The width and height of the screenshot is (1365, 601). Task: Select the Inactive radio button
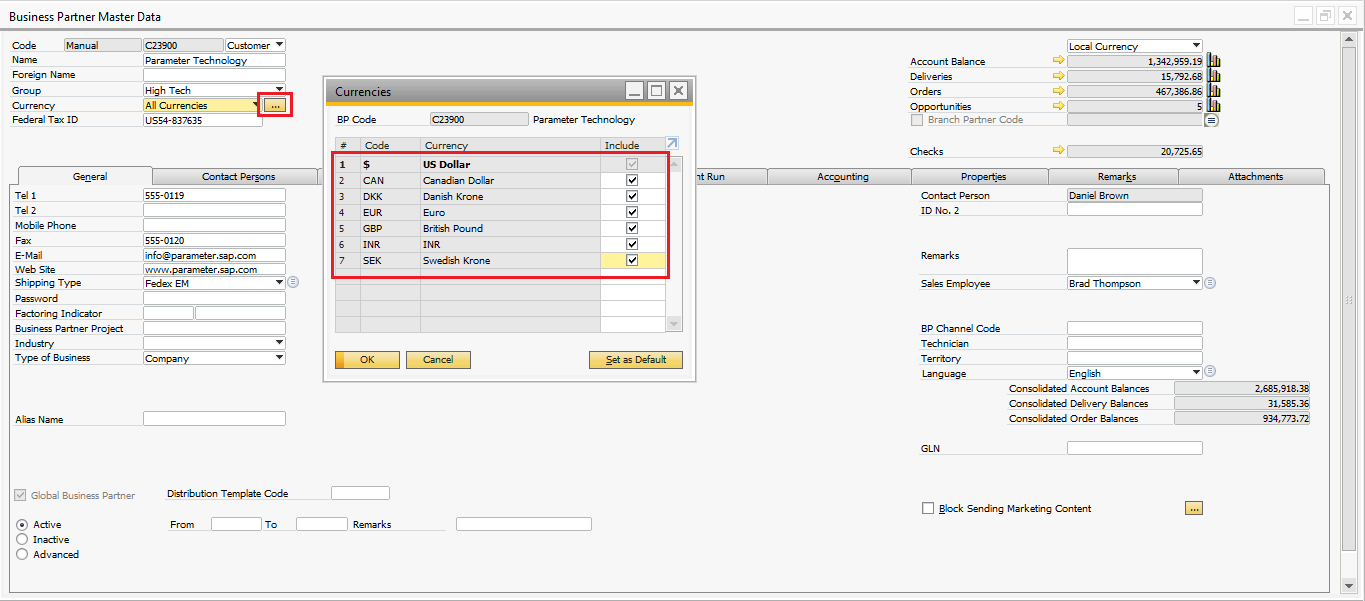22,539
